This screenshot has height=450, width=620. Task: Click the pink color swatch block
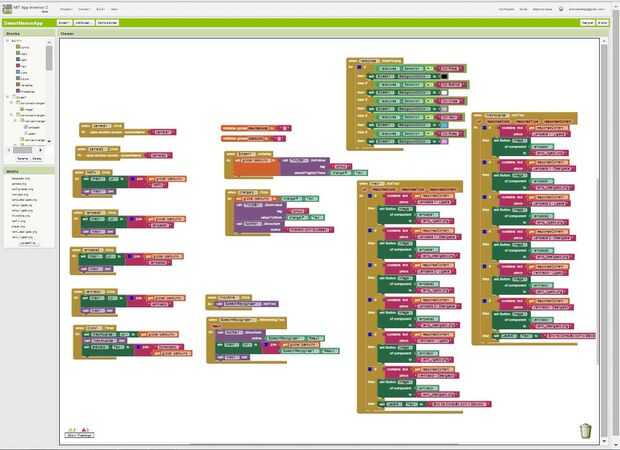coord(444,142)
